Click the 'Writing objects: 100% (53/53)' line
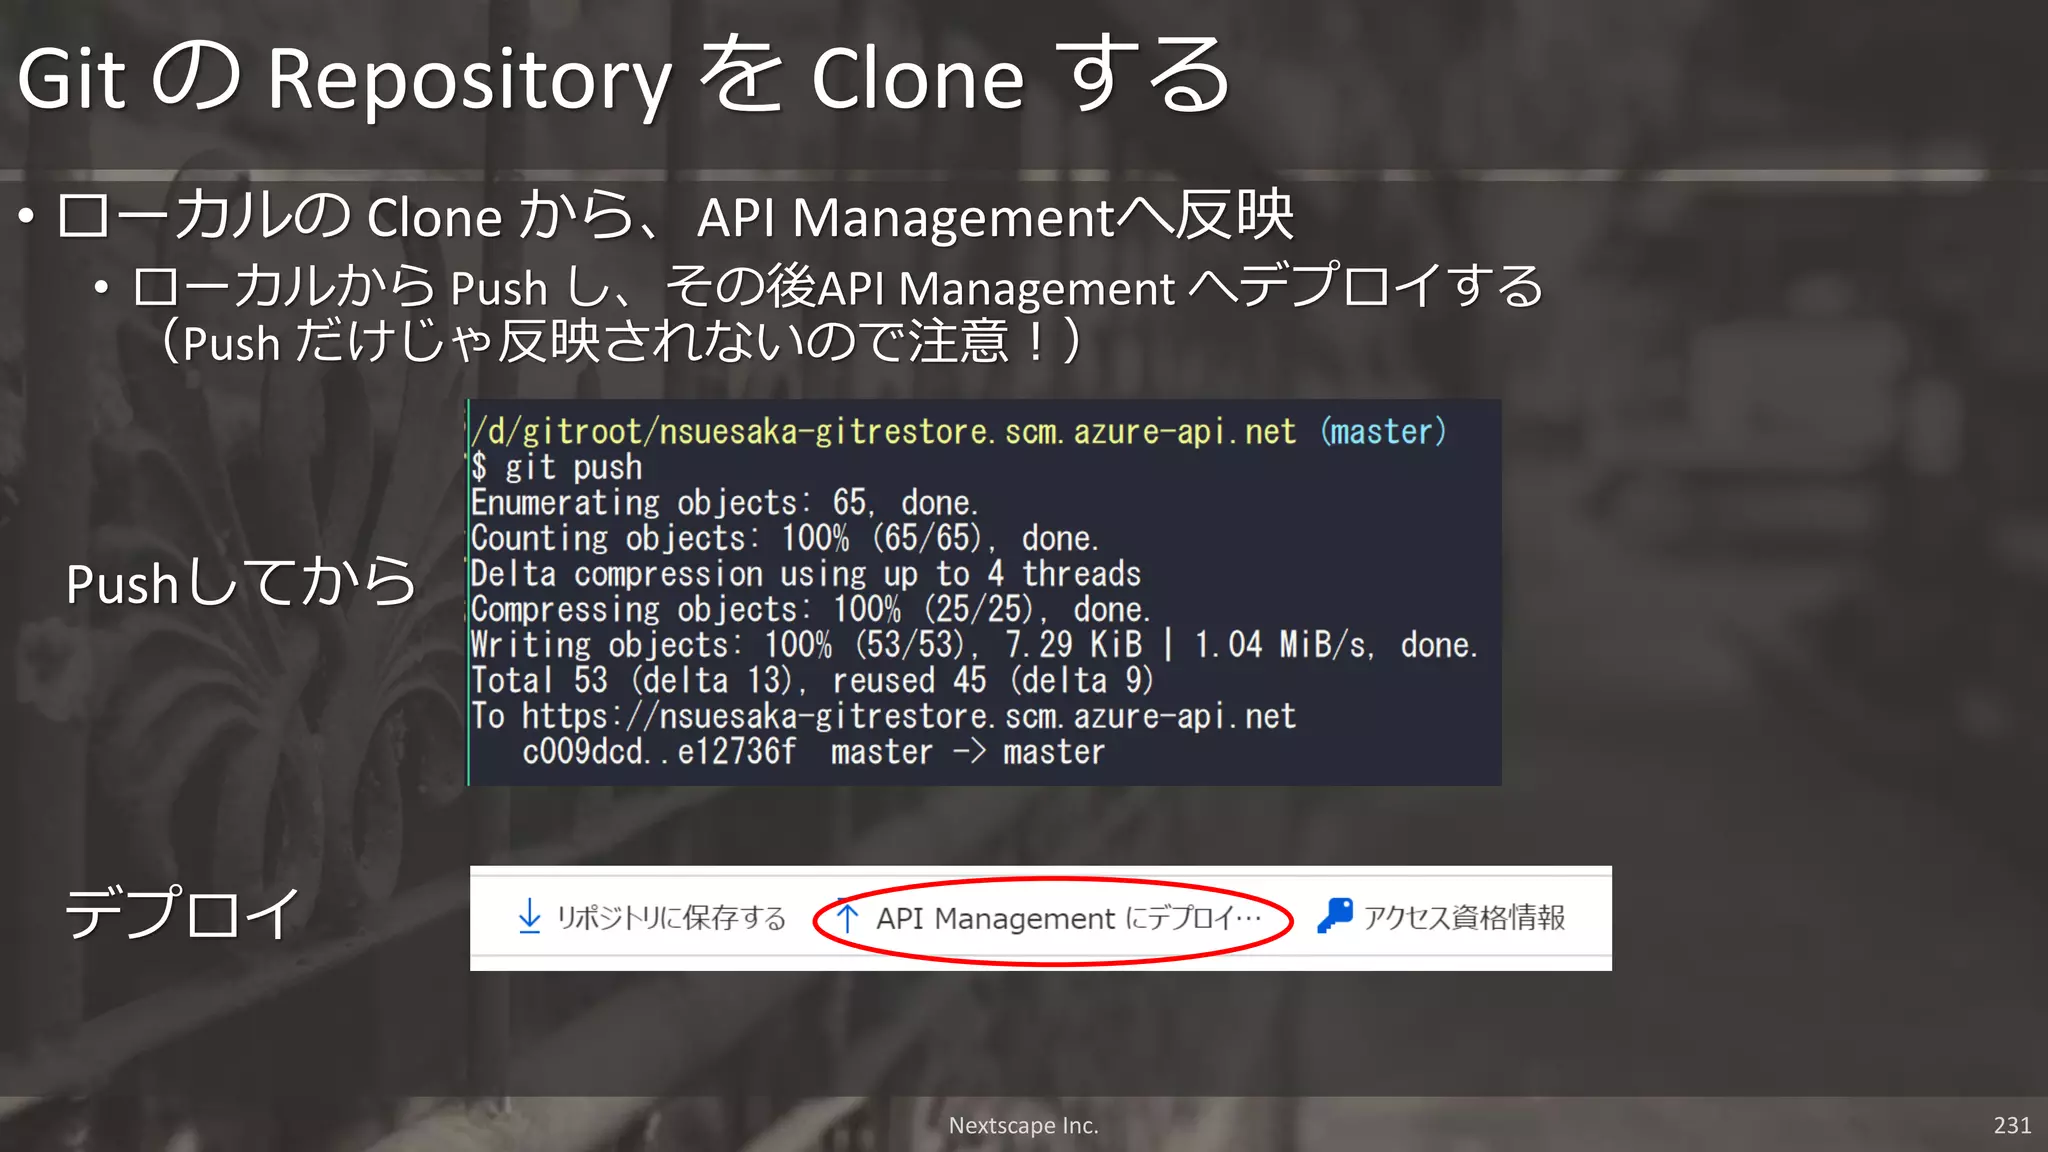This screenshot has width=2048, height=1152. pyautogui.click(x=975, y=645)
